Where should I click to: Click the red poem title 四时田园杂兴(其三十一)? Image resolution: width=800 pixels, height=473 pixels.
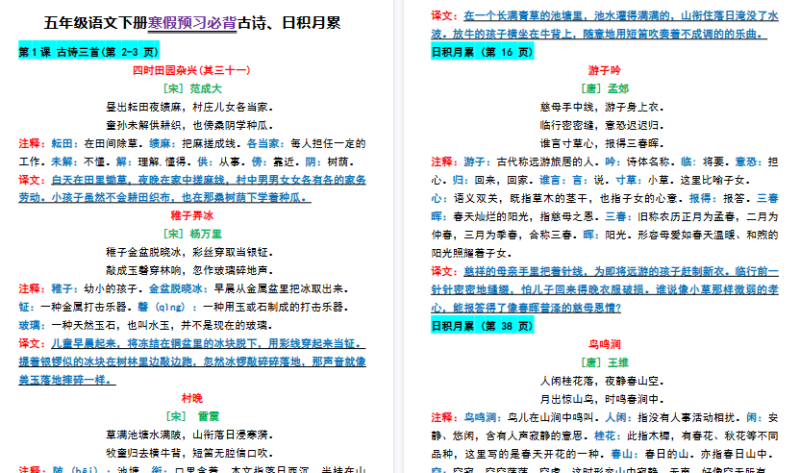[191, 70]
